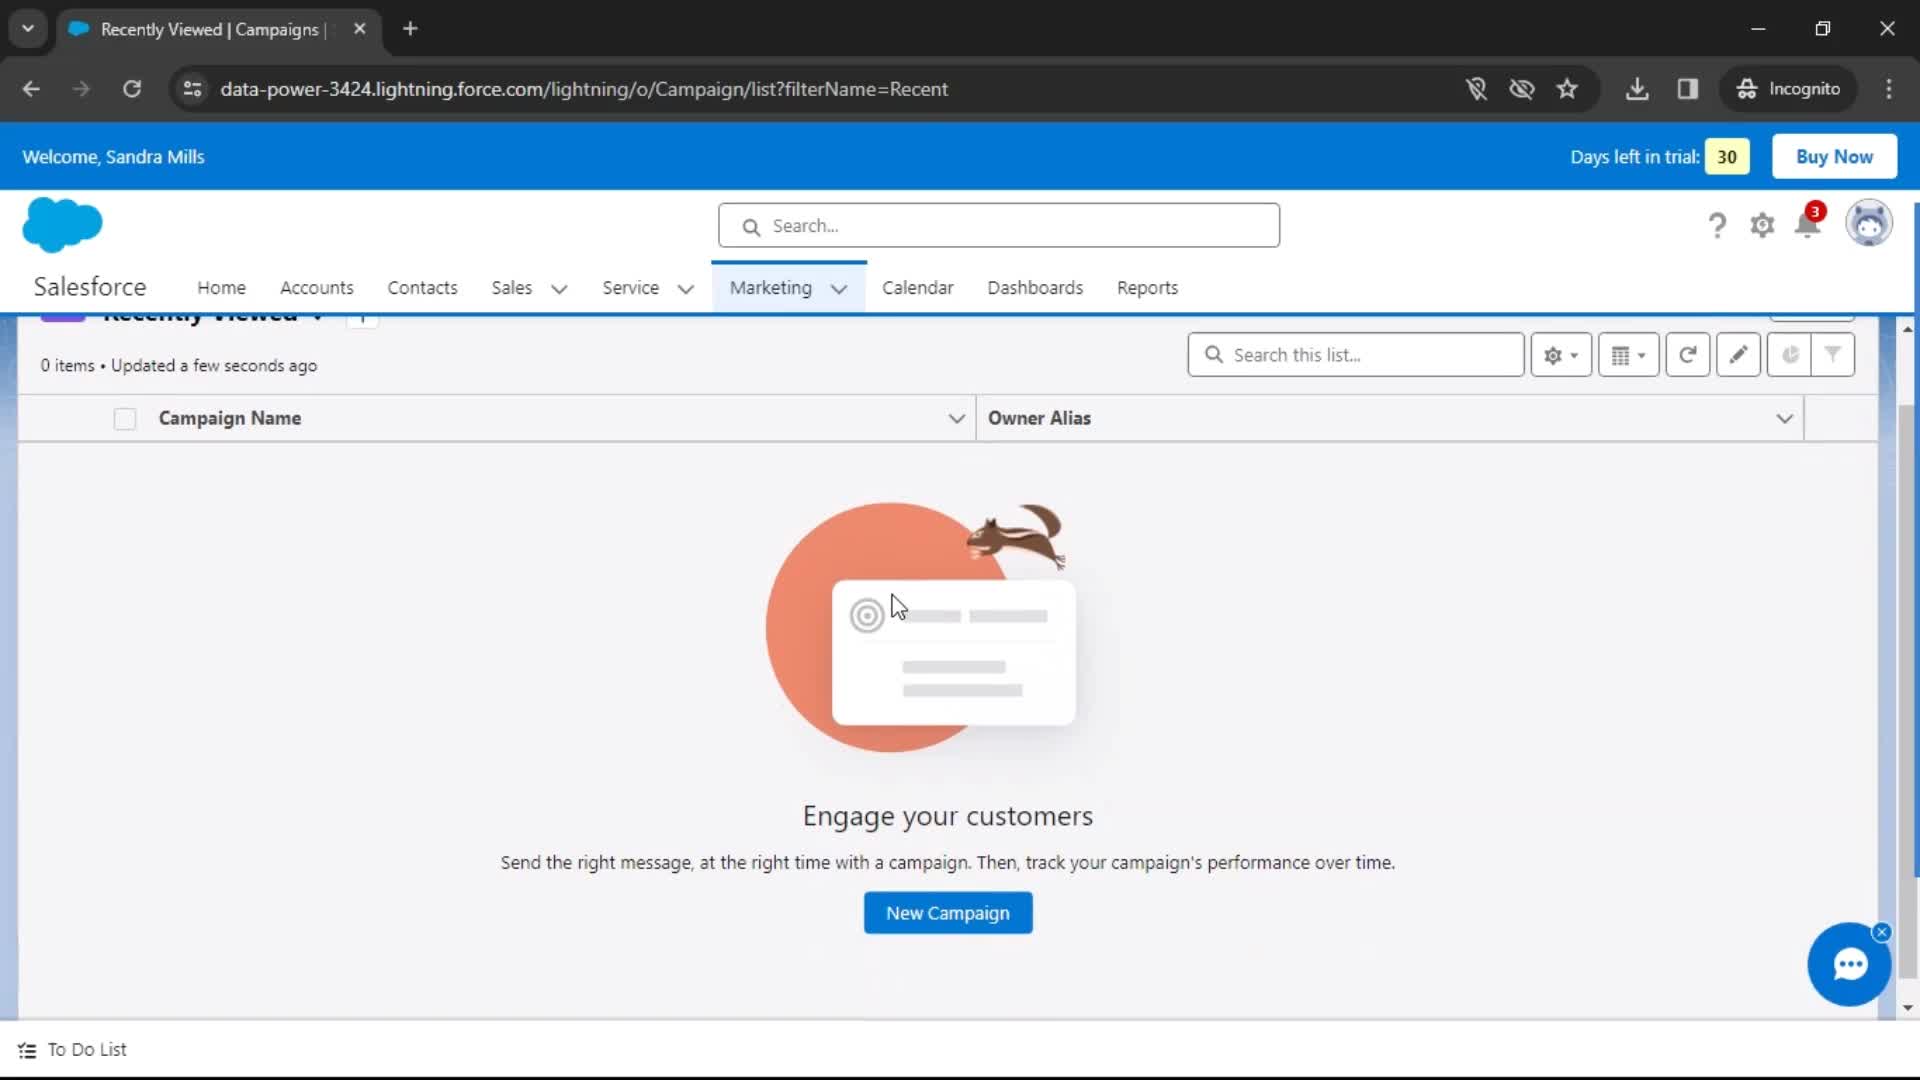
Task: Open the Chrome three-dot menu
Action: (1889, 89)
